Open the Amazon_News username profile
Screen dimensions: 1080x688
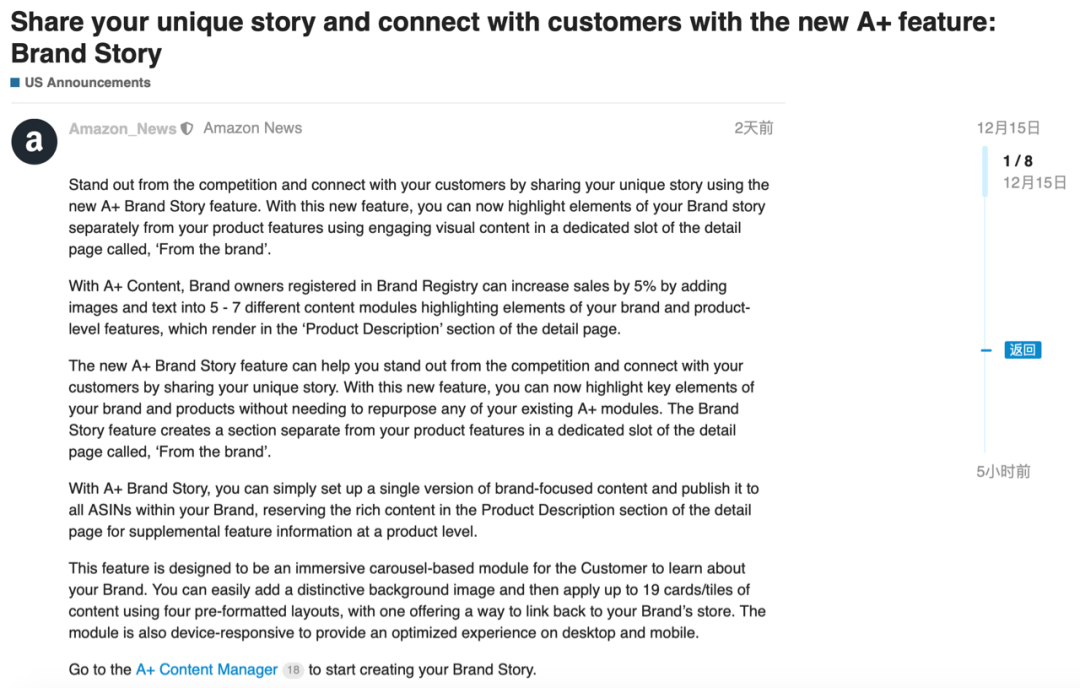pyautogui.click(x=123, y=129)
